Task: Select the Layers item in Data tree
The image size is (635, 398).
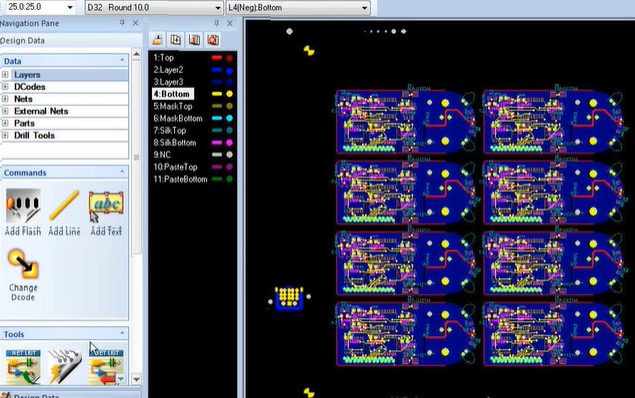Action: coord(27,74)
